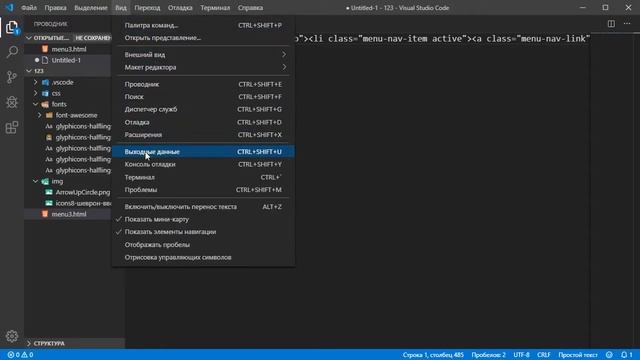Open the Source Control icon
Screen dimensions: 640x360
click(12, 77)
